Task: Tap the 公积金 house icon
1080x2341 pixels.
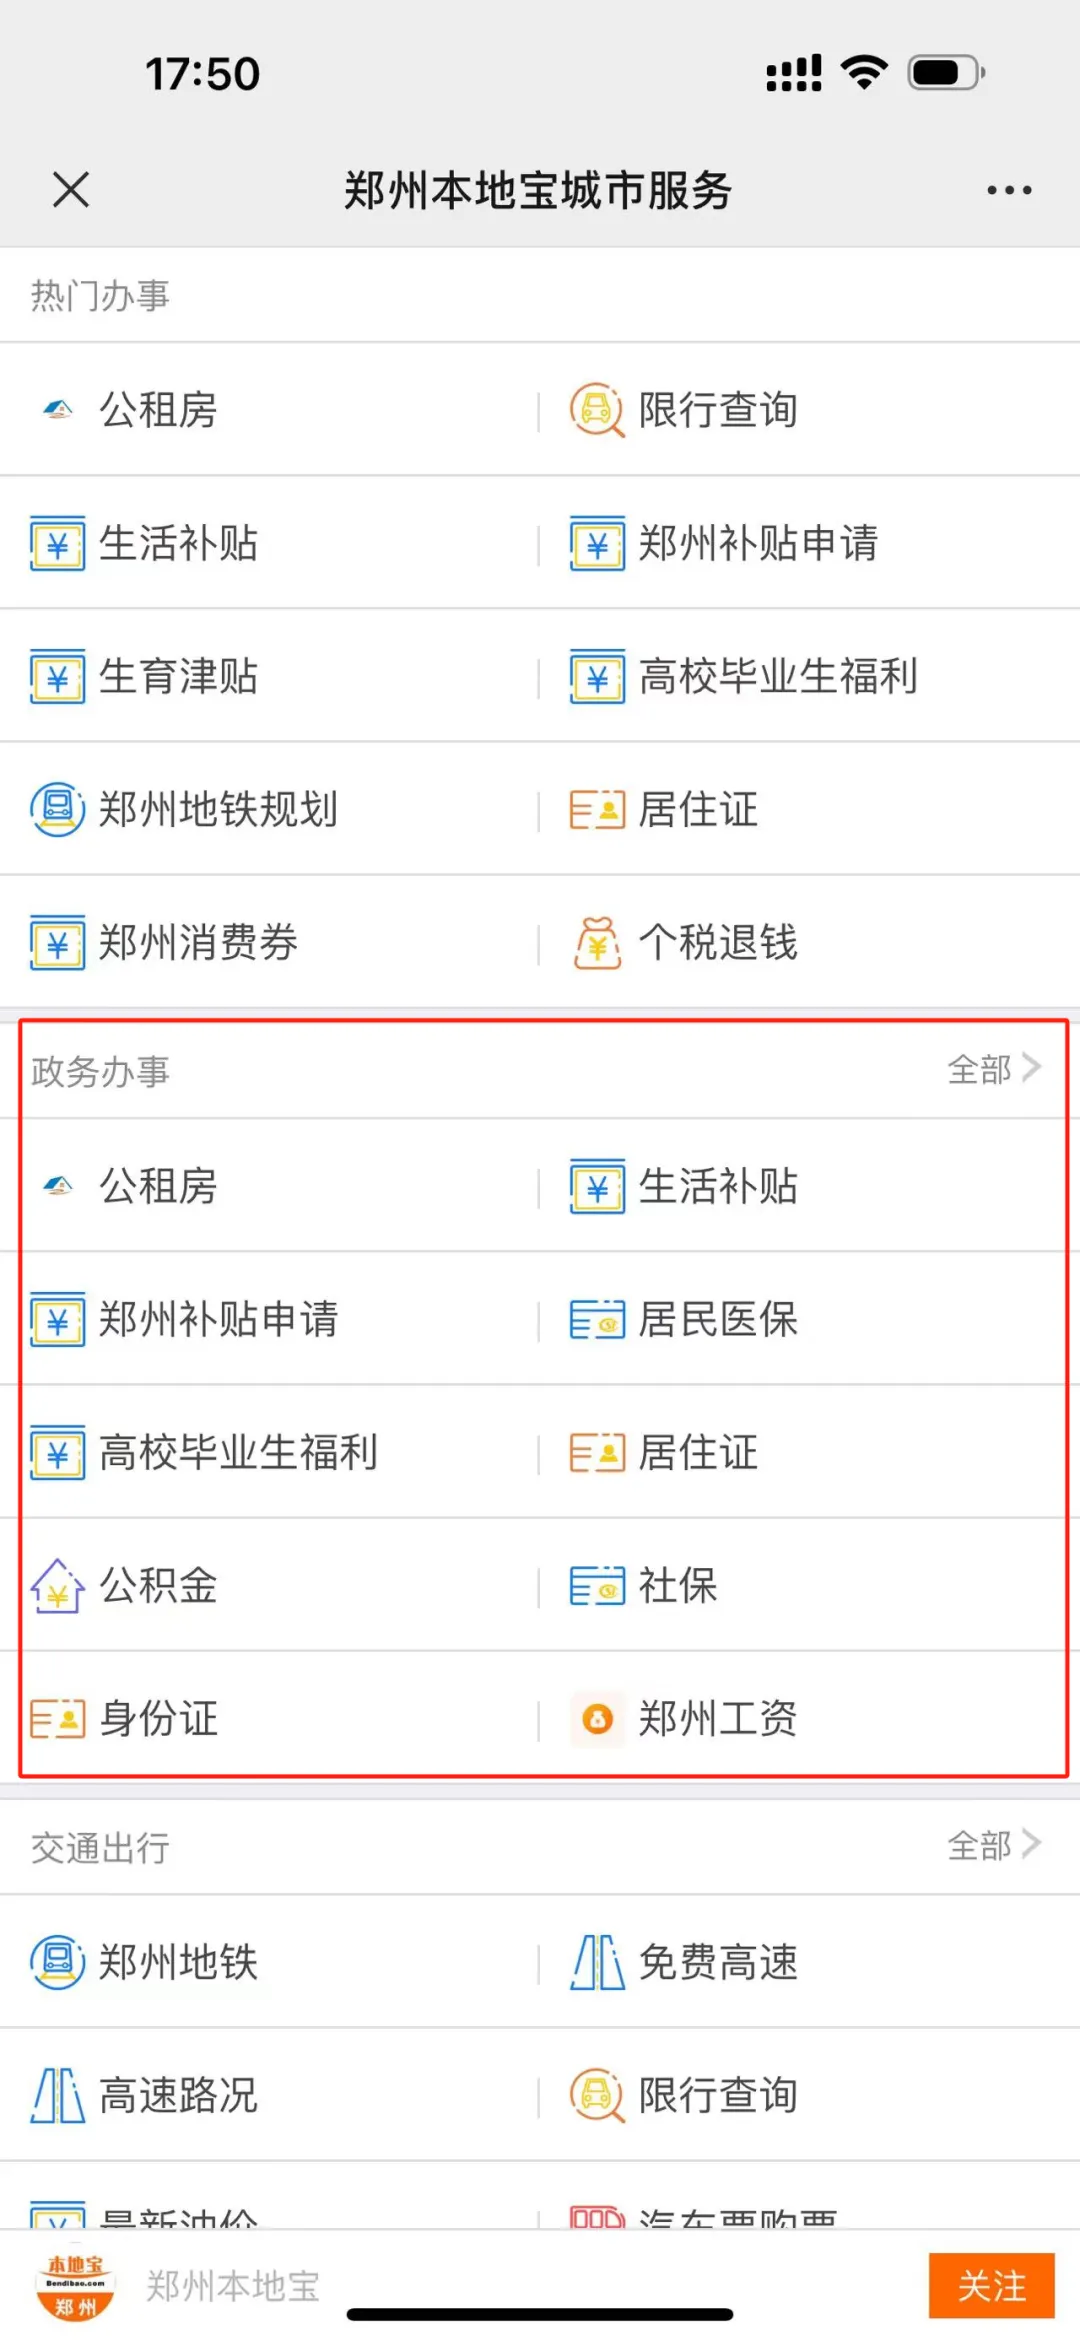Action: pyautogui.click(x=58, y=1586)
